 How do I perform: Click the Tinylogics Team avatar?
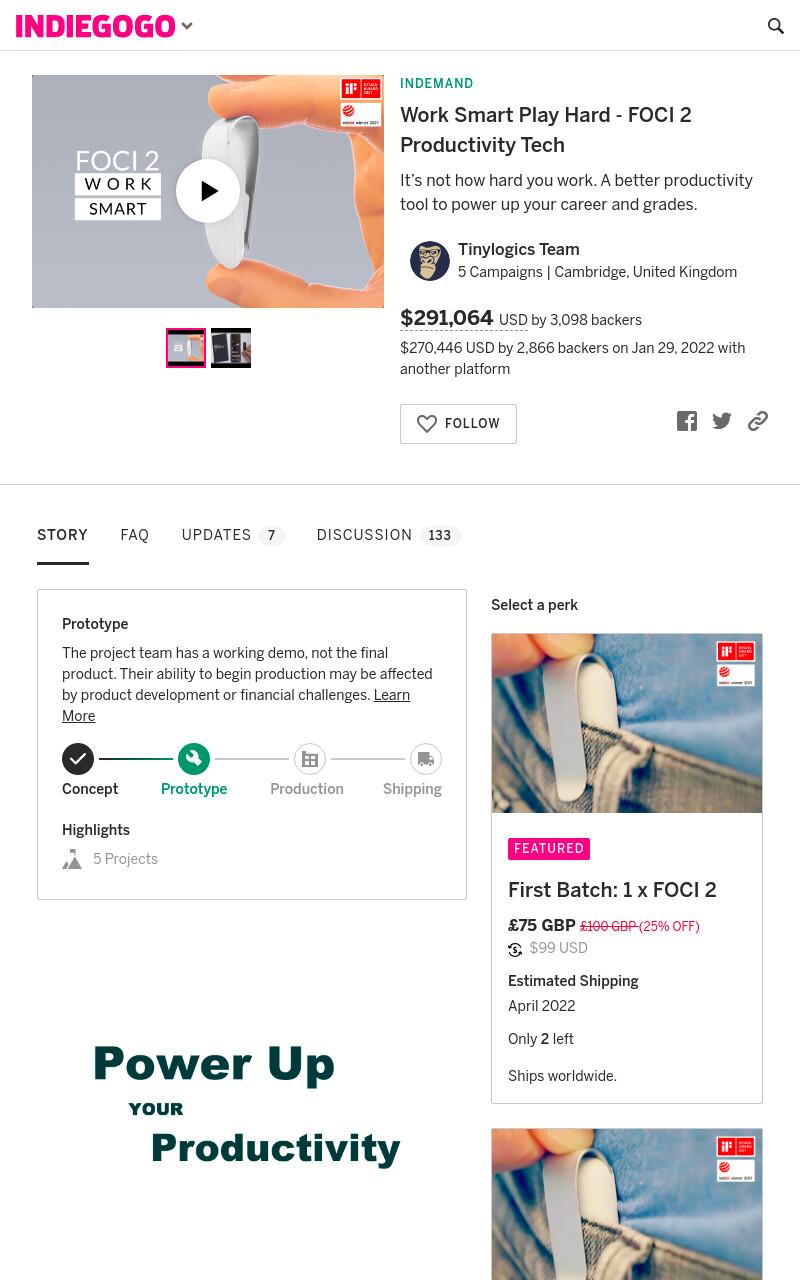[430, 261]
